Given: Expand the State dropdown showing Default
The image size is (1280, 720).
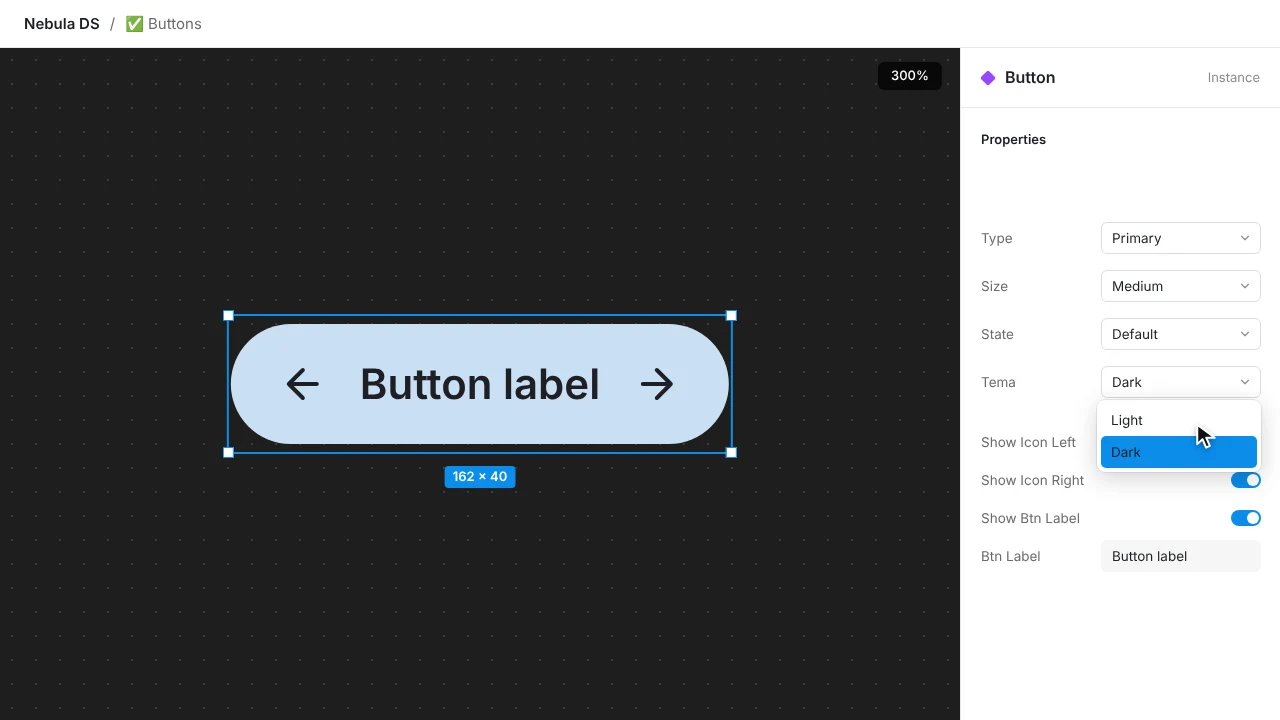Looking at the screenshot, I should point(1181,334).
